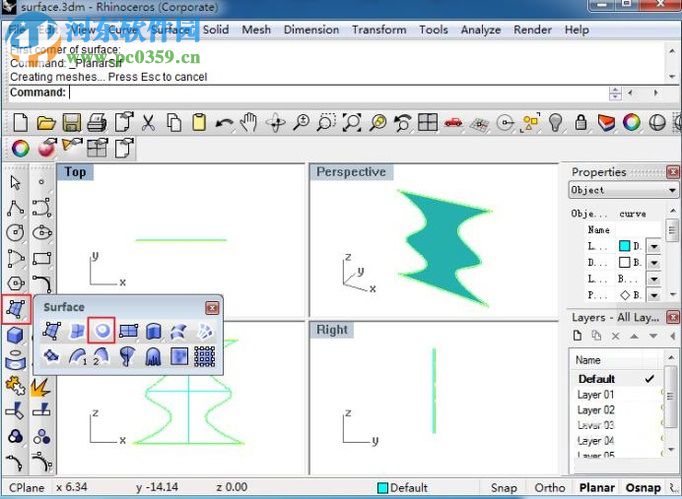Click the padlock lock icon
The height and width of the screenshot is (499, 682).
coord(581,122)
